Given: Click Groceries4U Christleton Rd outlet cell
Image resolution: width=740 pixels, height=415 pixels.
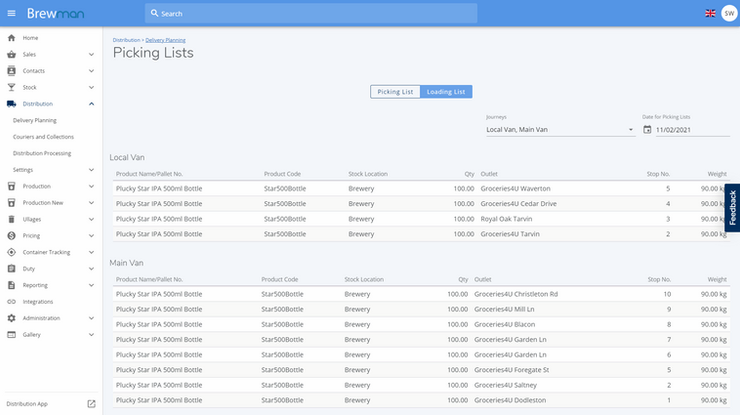Looking at the screenshot, I should pyautogui.click(x=516, y=294).
